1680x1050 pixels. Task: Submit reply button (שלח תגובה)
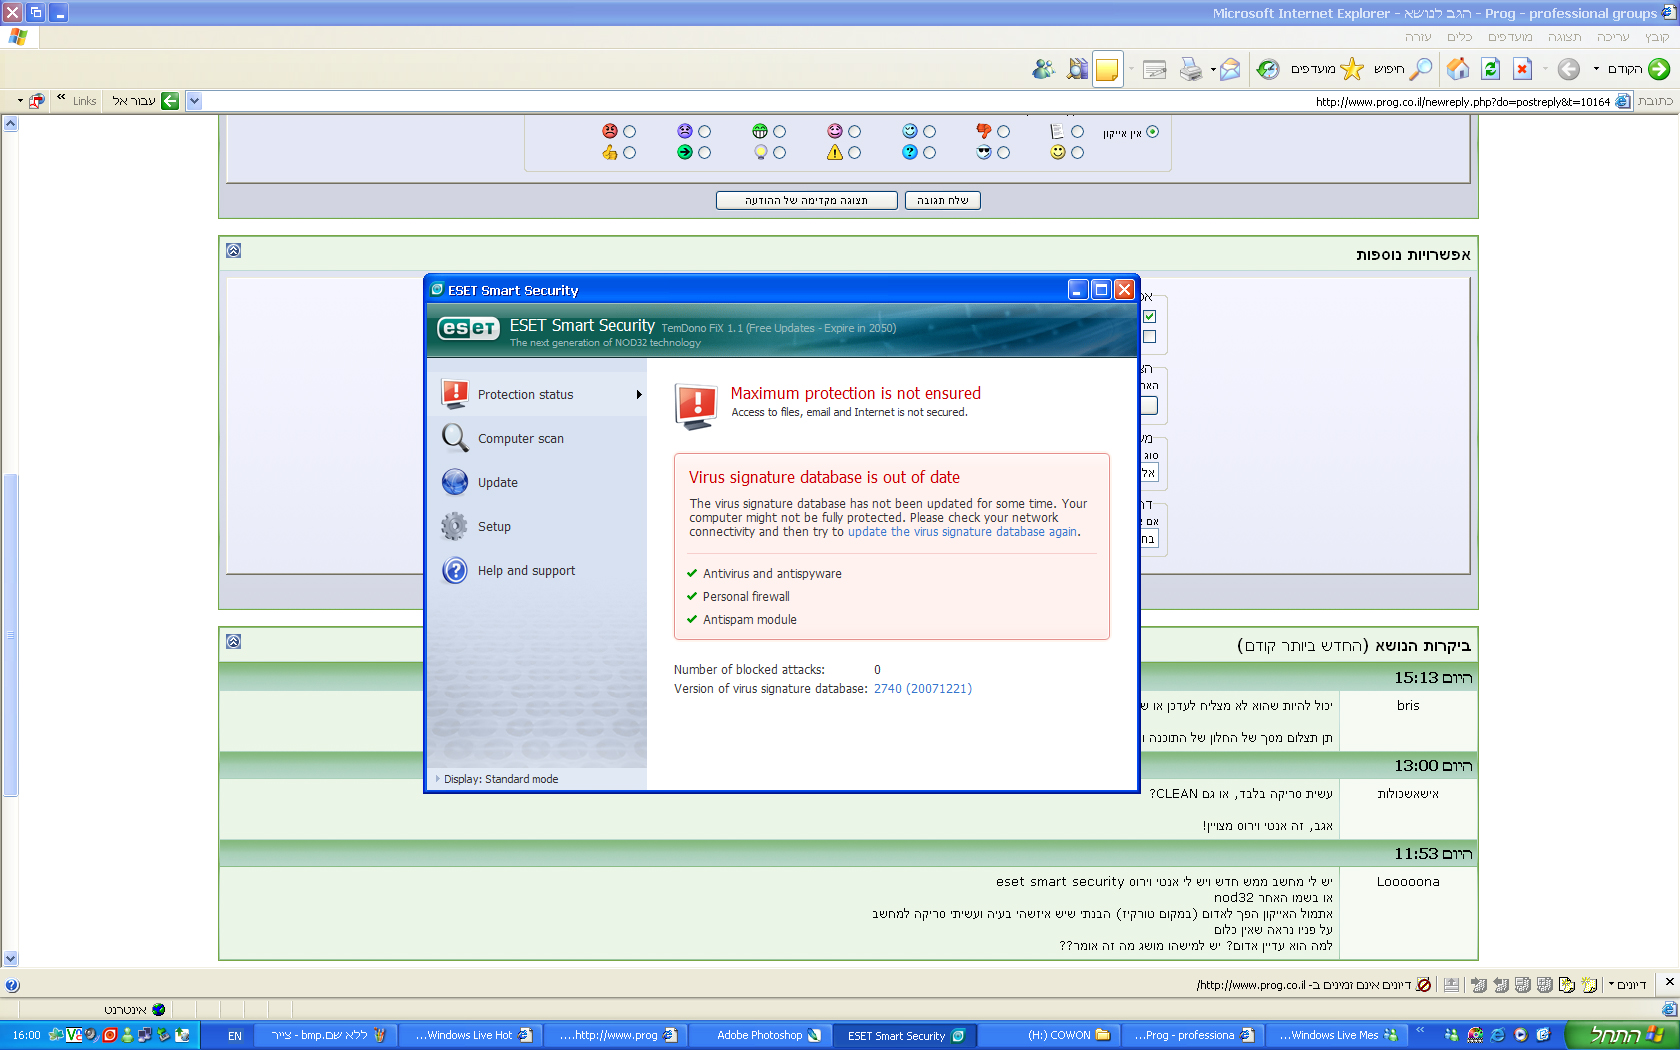943,201
